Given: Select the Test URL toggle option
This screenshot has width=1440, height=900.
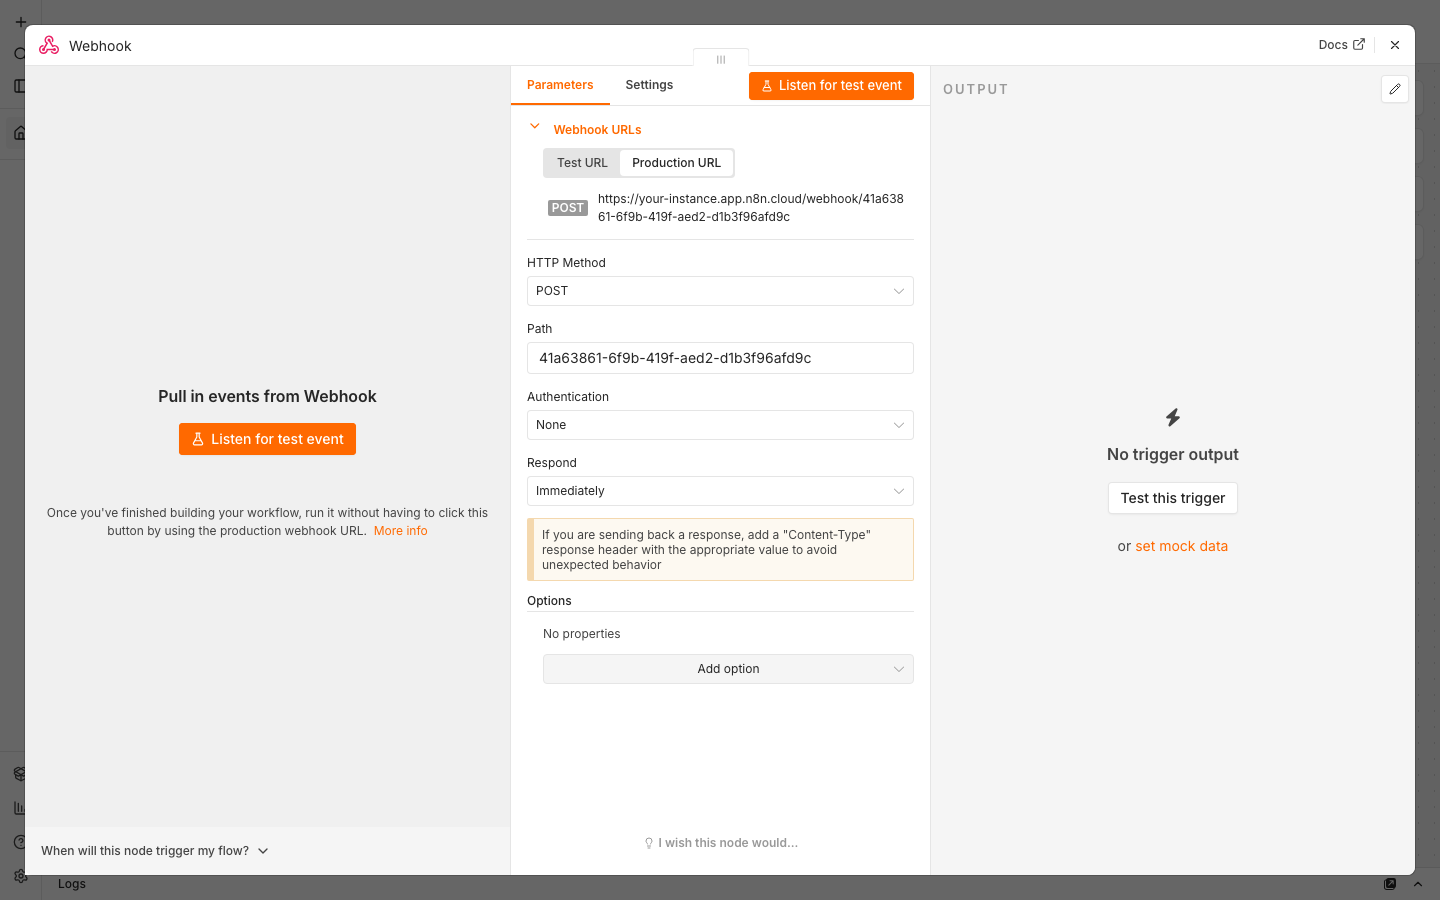Looking at the screenshot, I should (582, 163).
